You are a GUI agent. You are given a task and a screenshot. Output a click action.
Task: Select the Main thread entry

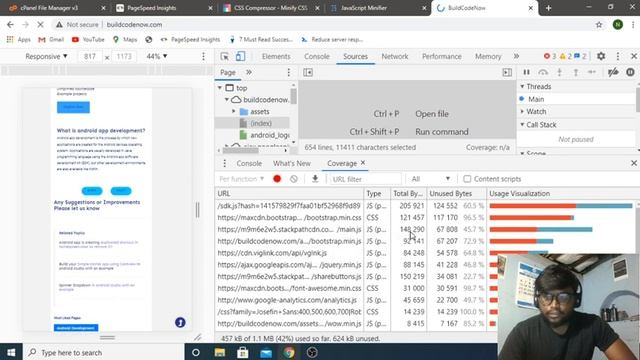[536, 99]
